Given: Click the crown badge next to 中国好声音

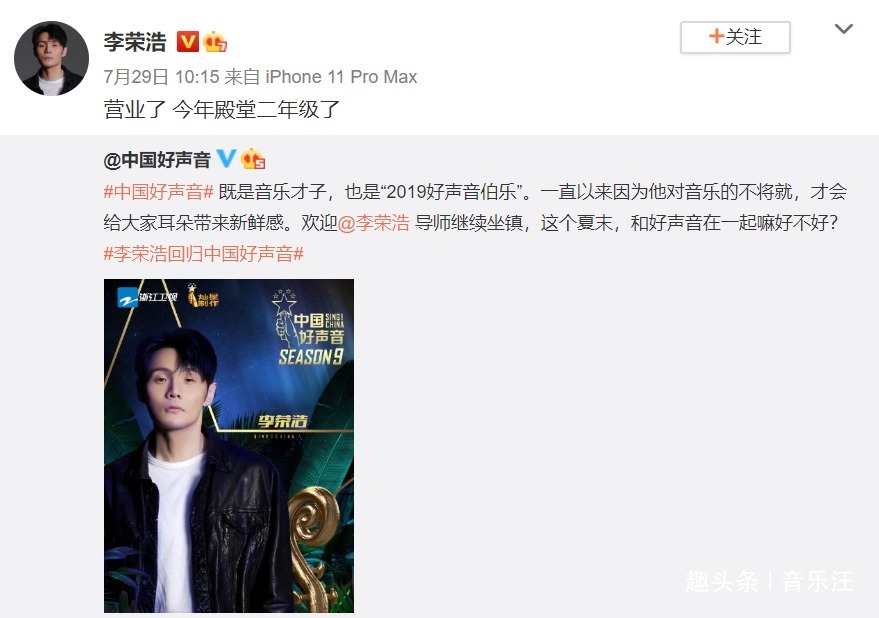Looking at the screenshot, I should pyautogui.click(x=253, y=159).
